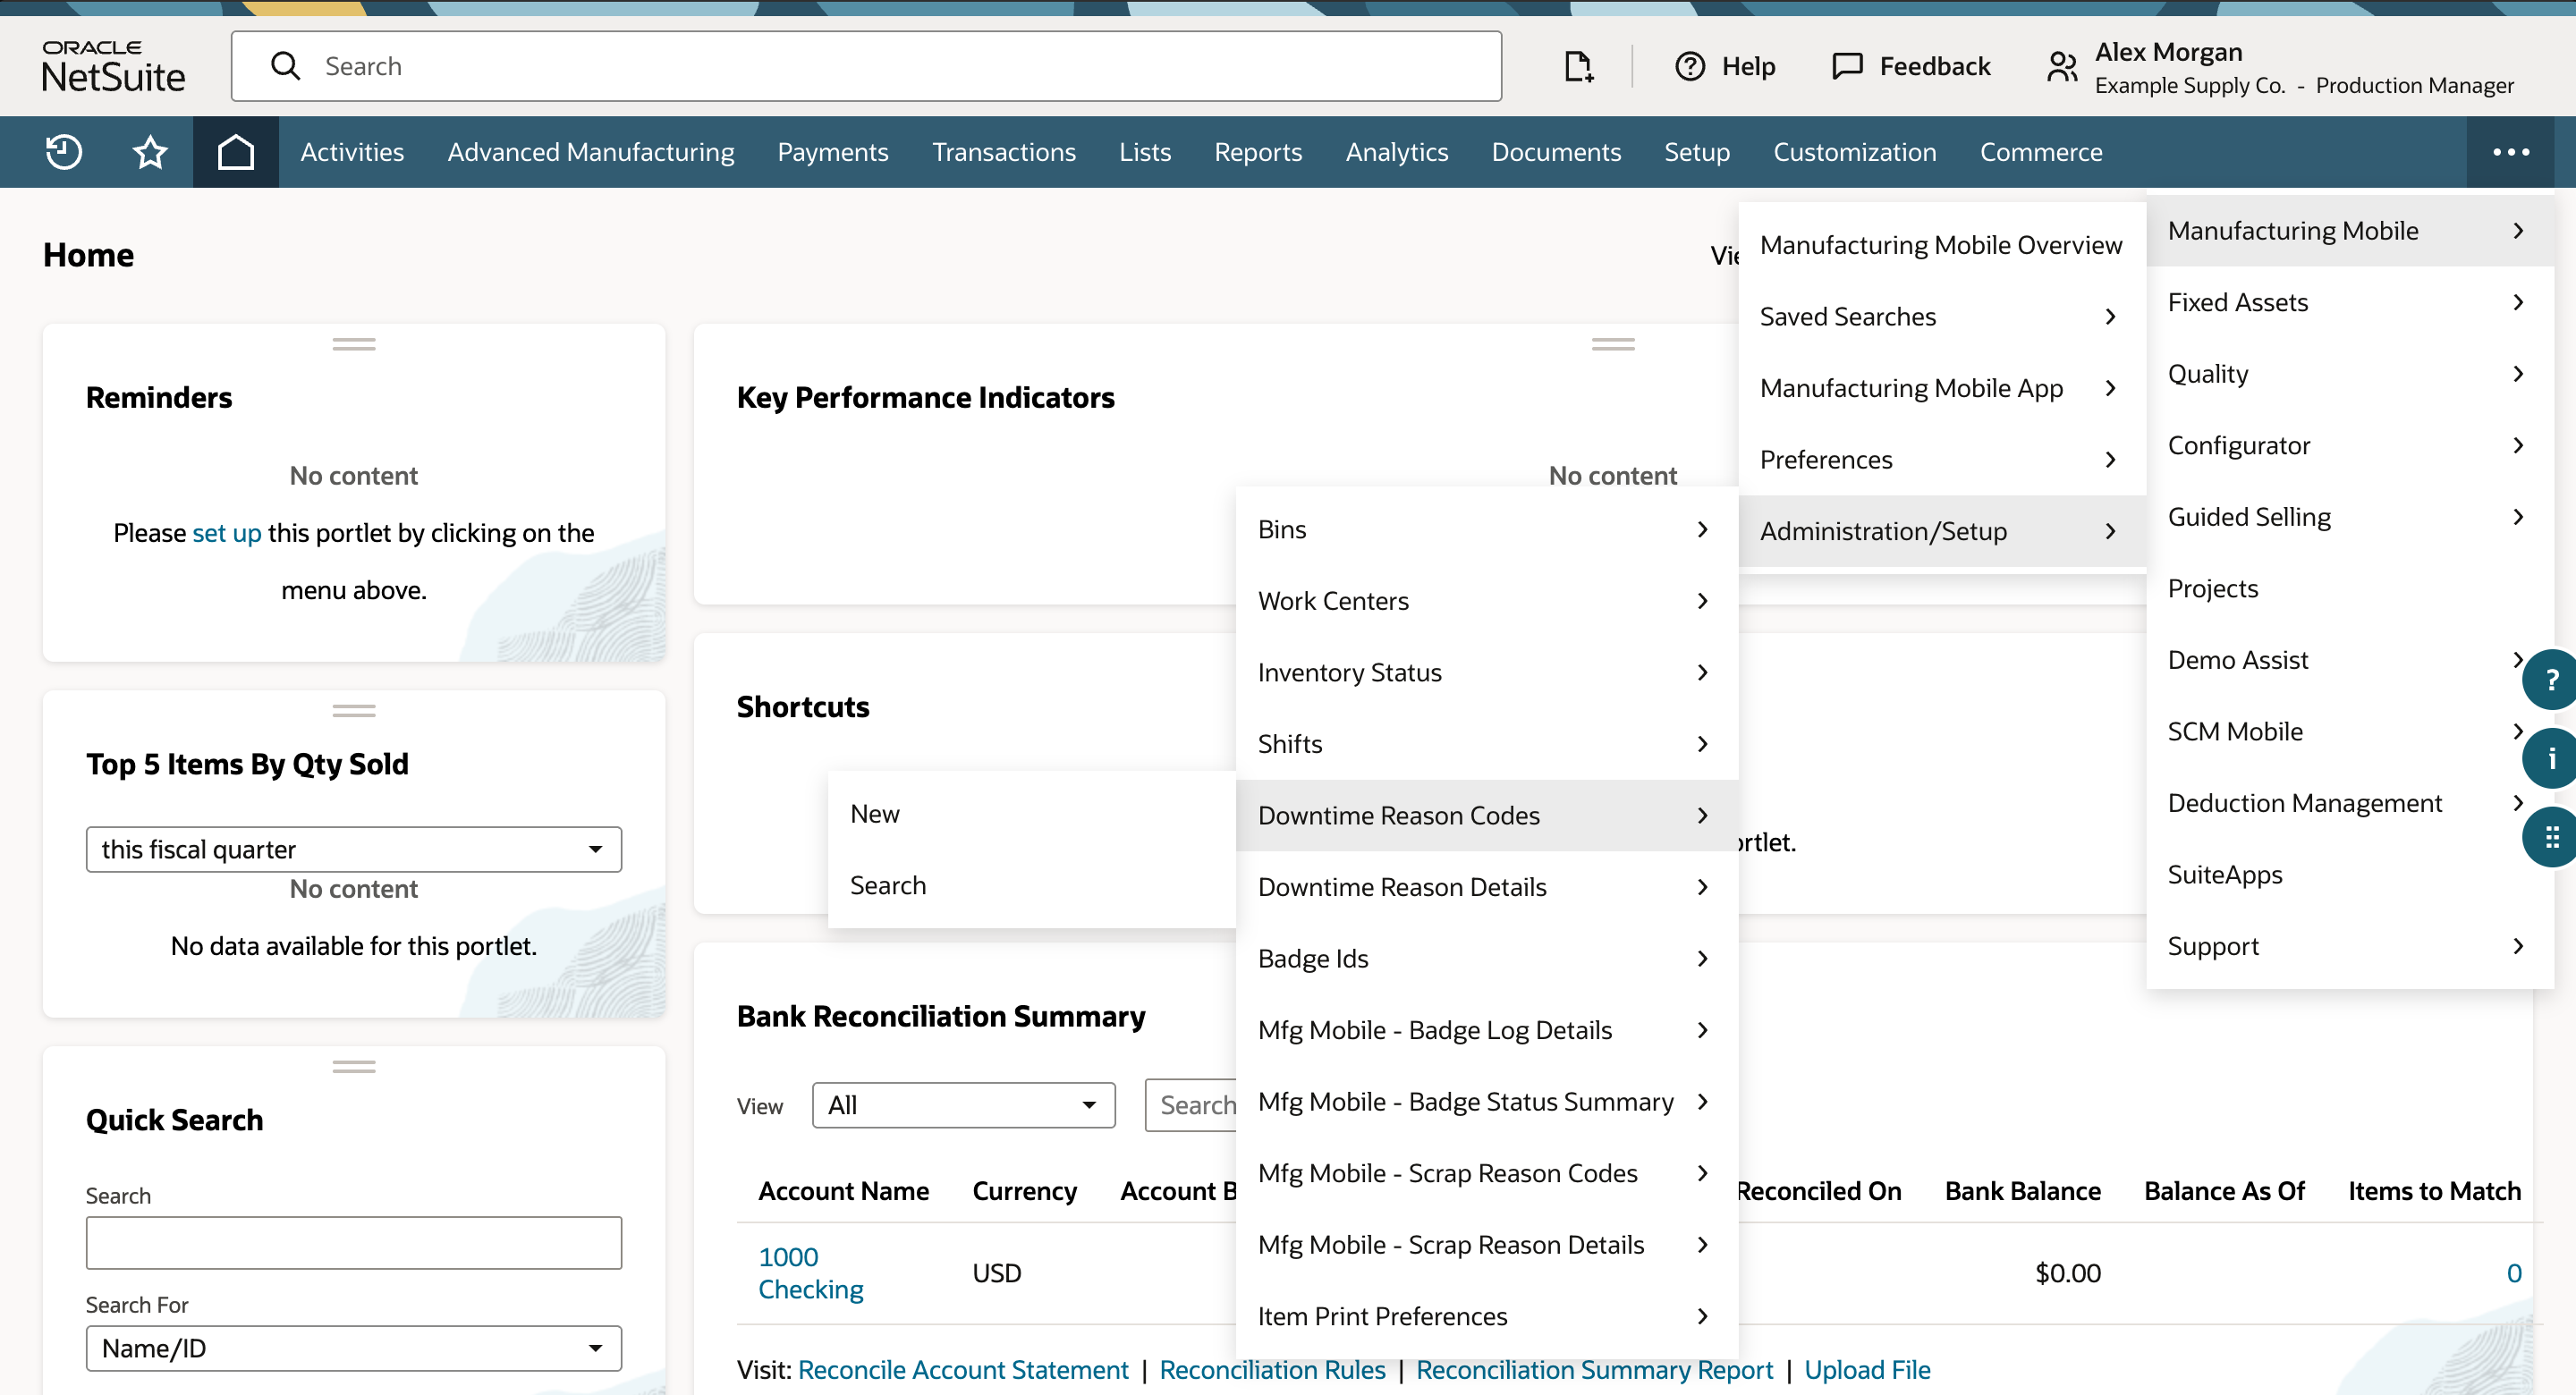Open the 1000 Checking account link
The width and height of the screenshot is (2576, 1395).
point(811,1273)
